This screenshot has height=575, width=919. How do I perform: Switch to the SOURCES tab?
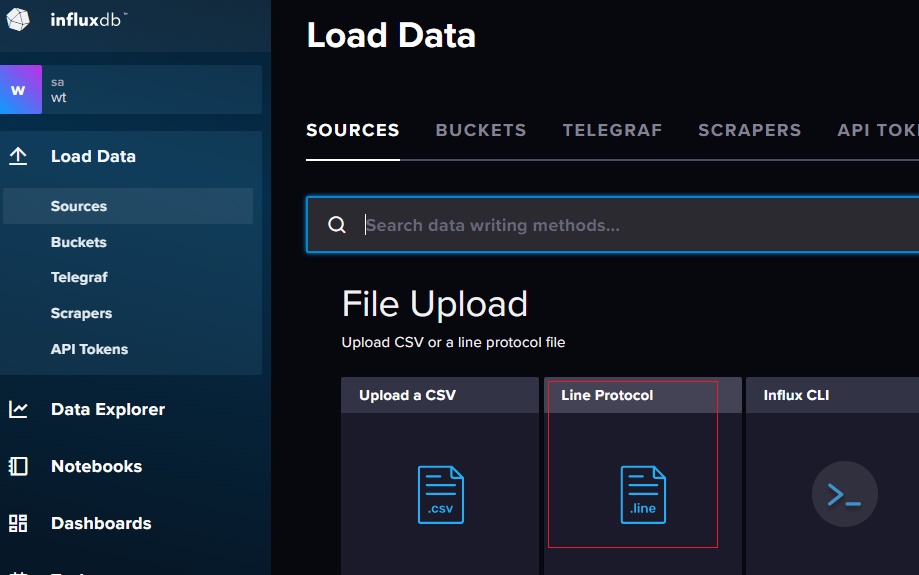point(353,130)
